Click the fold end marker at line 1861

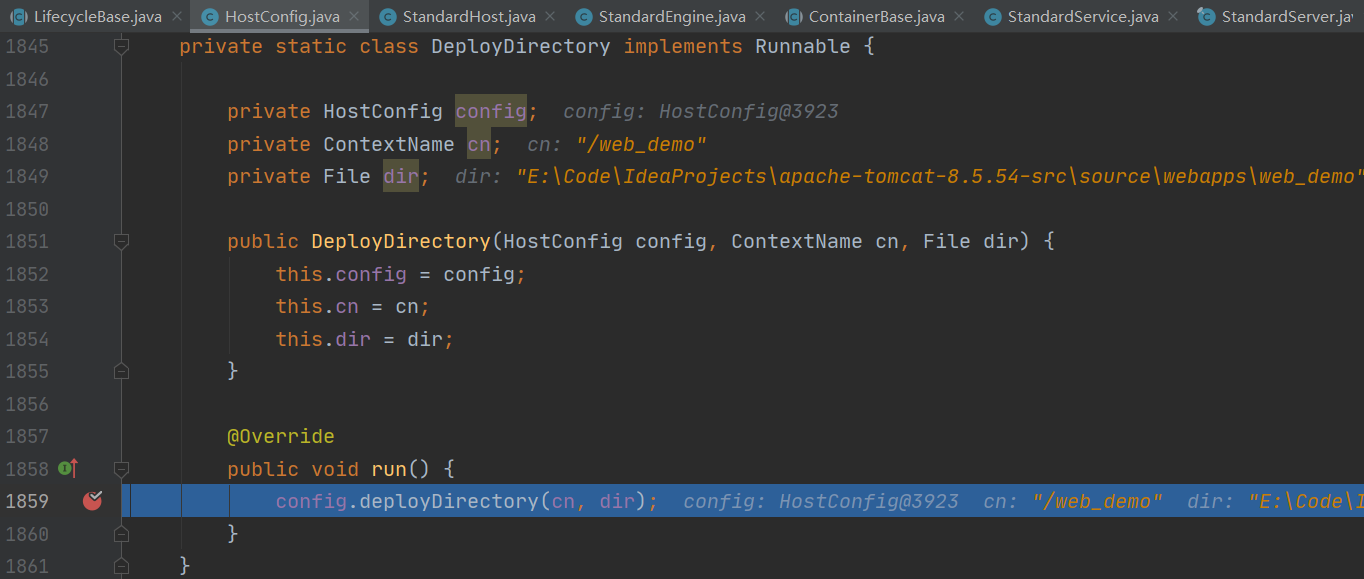[121, 566]
